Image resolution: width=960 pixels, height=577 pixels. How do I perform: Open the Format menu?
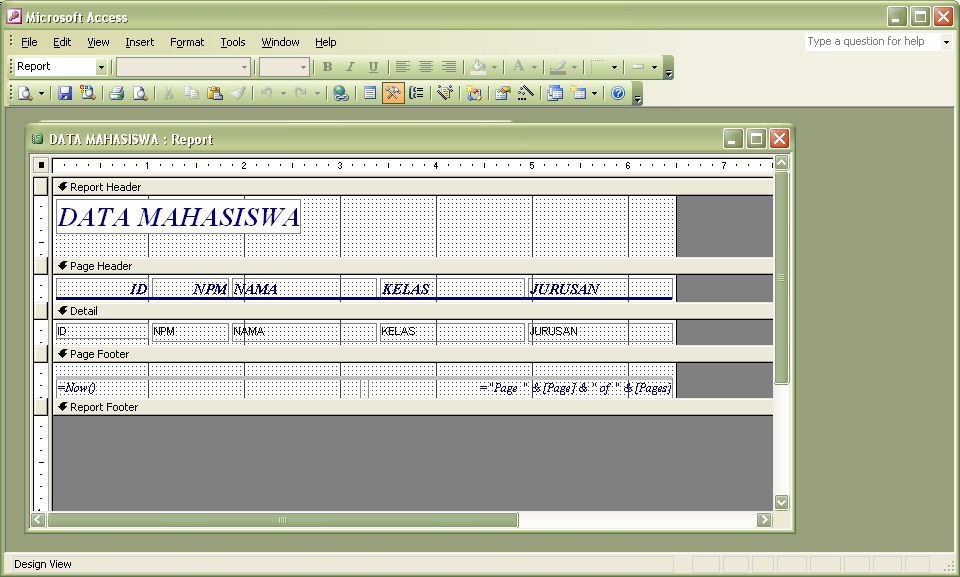[x=187, y=42]
